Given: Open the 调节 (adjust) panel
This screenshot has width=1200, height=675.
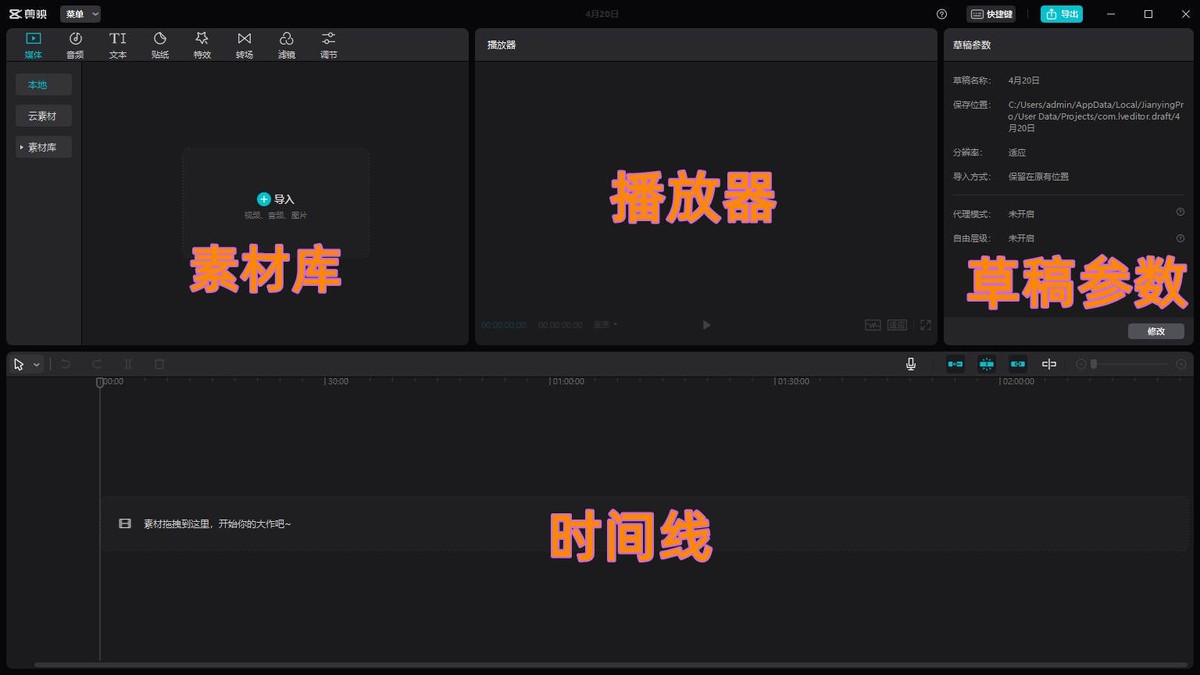Looking at the screenshot, I should click(x=328, y=44).
